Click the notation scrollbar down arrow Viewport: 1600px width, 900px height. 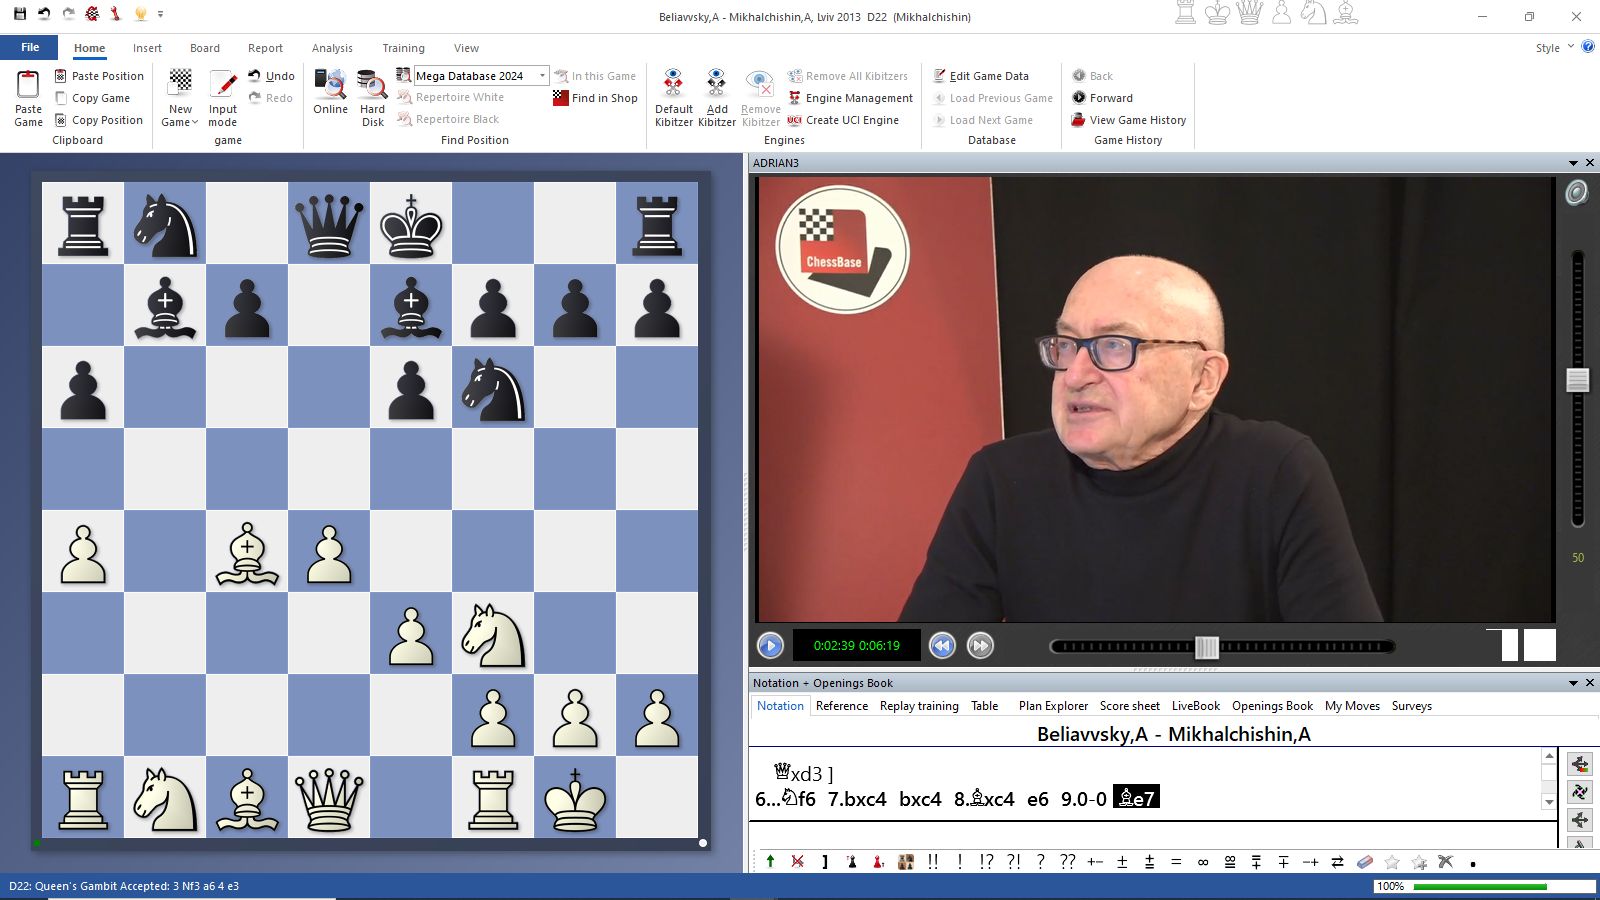click(x=1549, y=802)
